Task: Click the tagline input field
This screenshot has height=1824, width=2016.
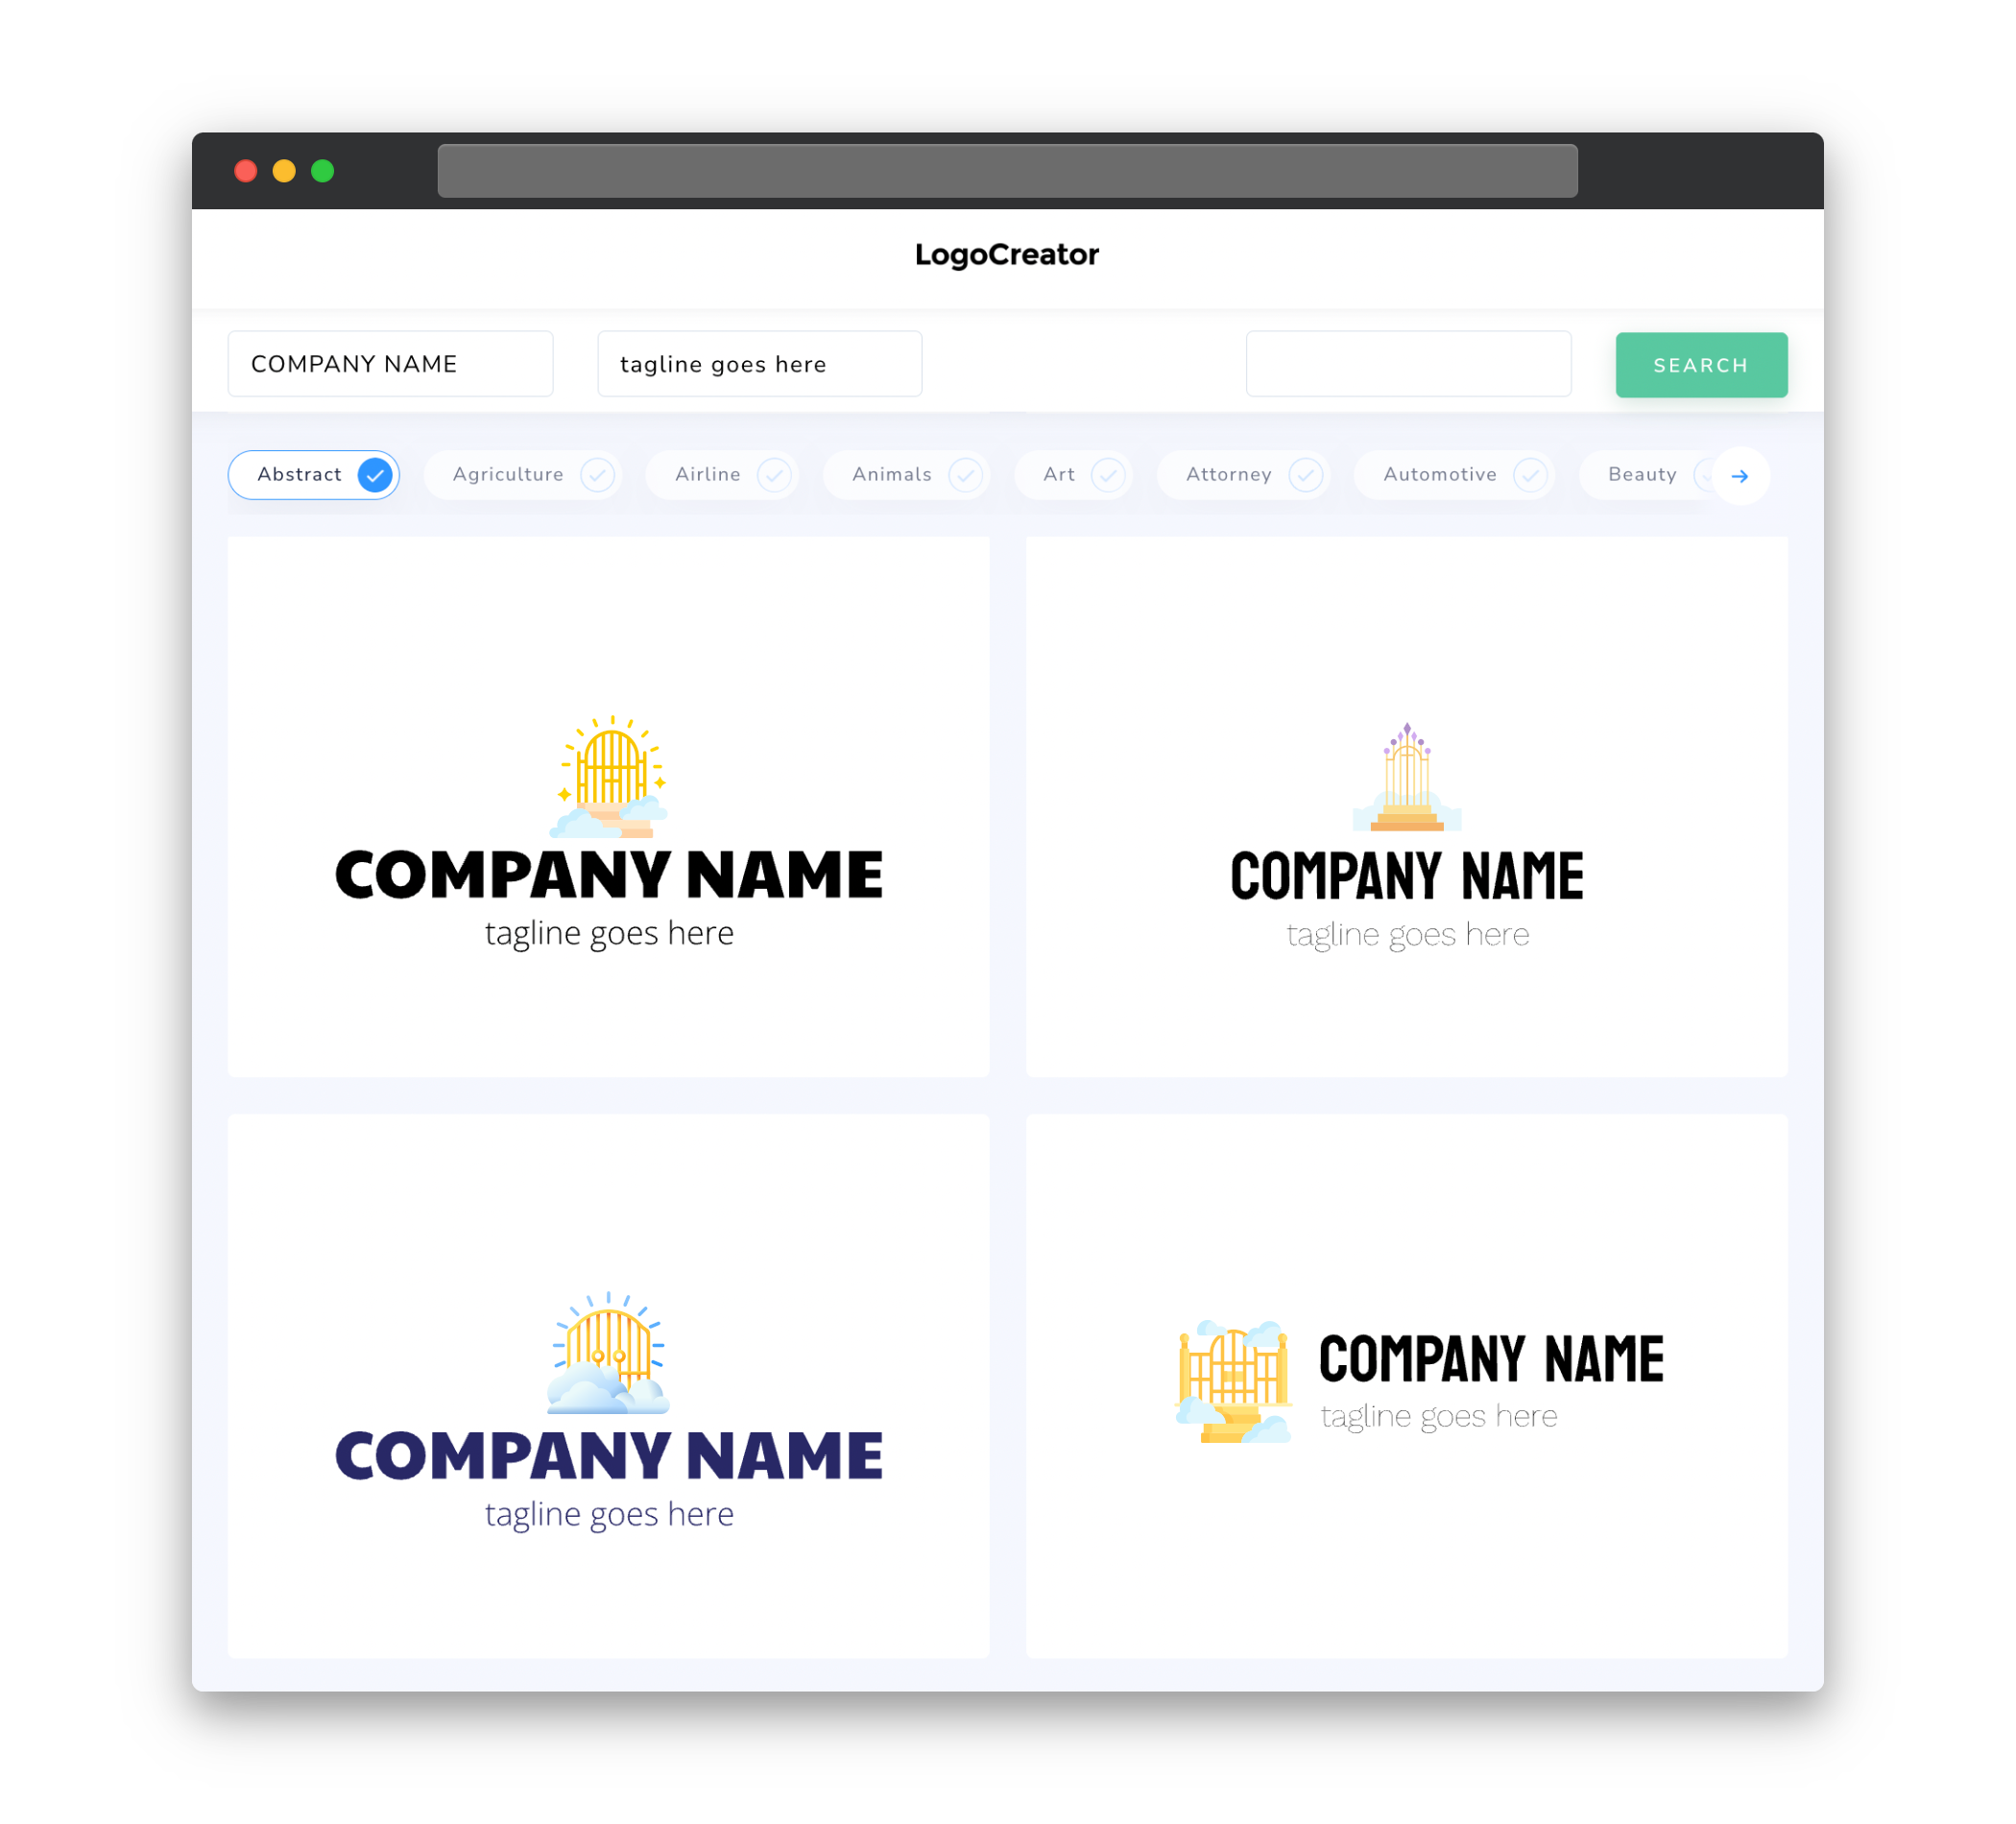Action: click(x=760, y=364)
